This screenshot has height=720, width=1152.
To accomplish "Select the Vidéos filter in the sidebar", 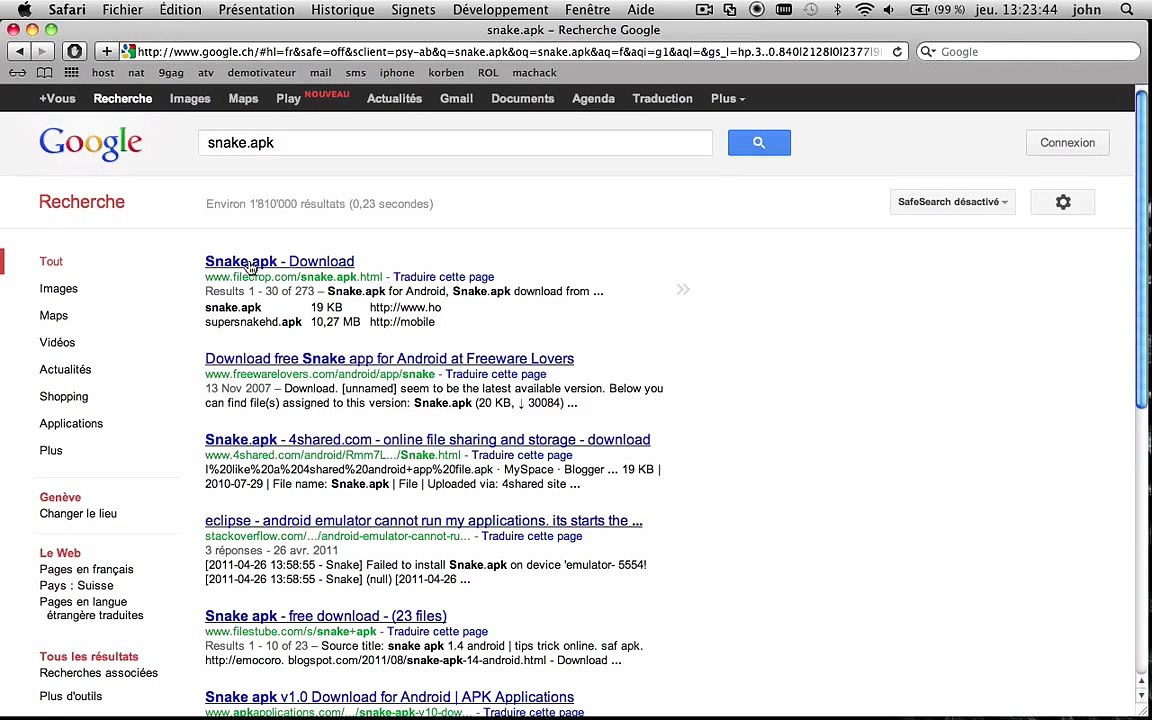I will click(57, 342).
